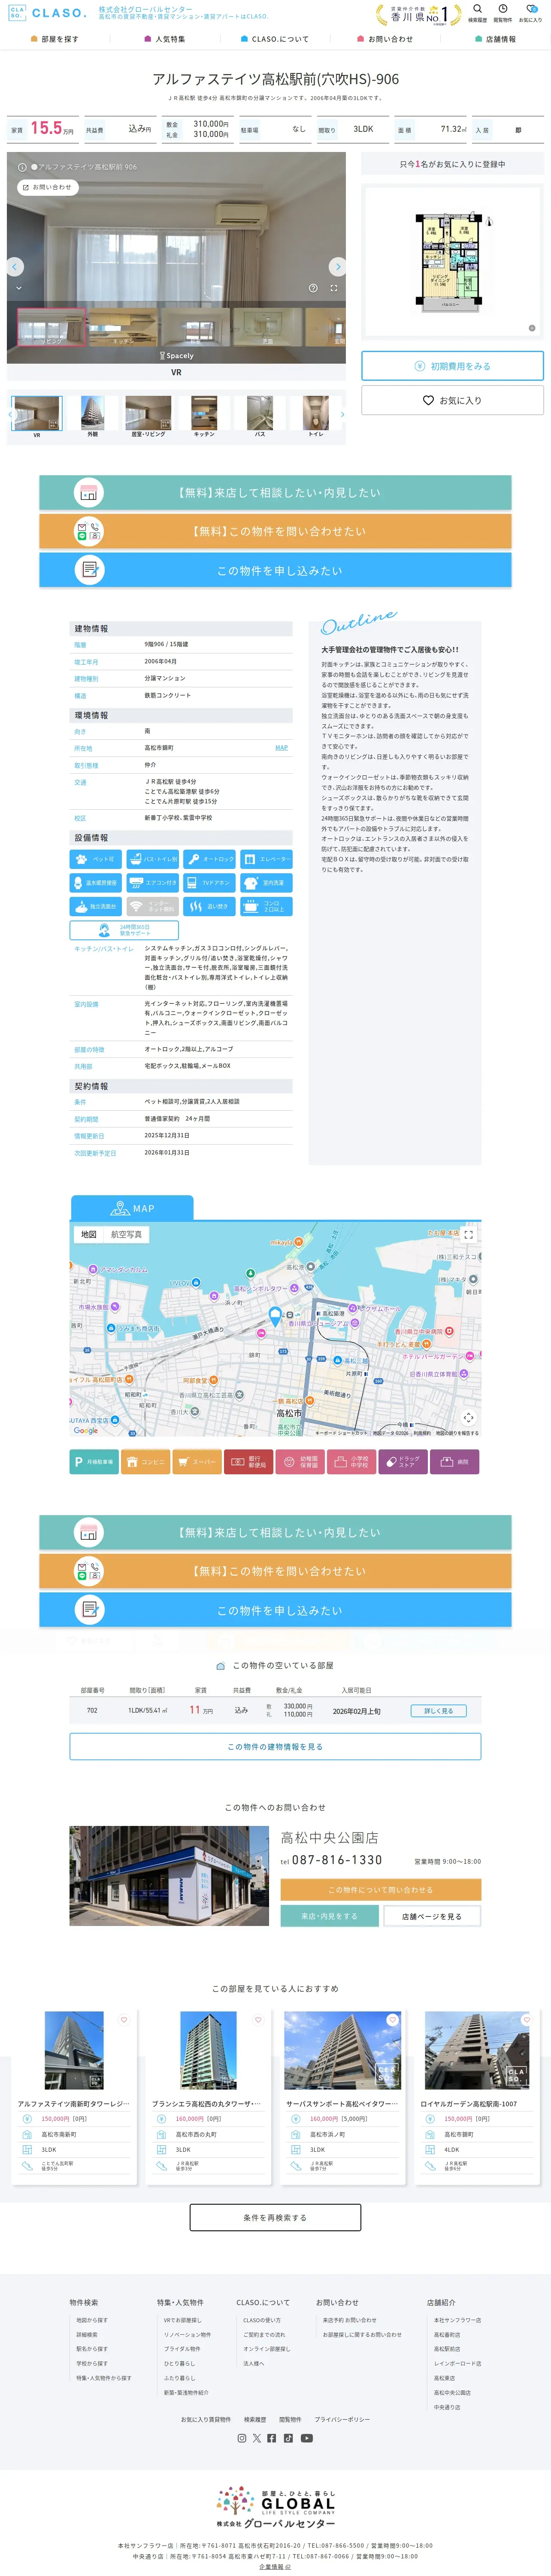Open the お問い合わせ menu in navigation bar
The width and height of the screenshot is (551, 2576).
click(x=385, y=39)
